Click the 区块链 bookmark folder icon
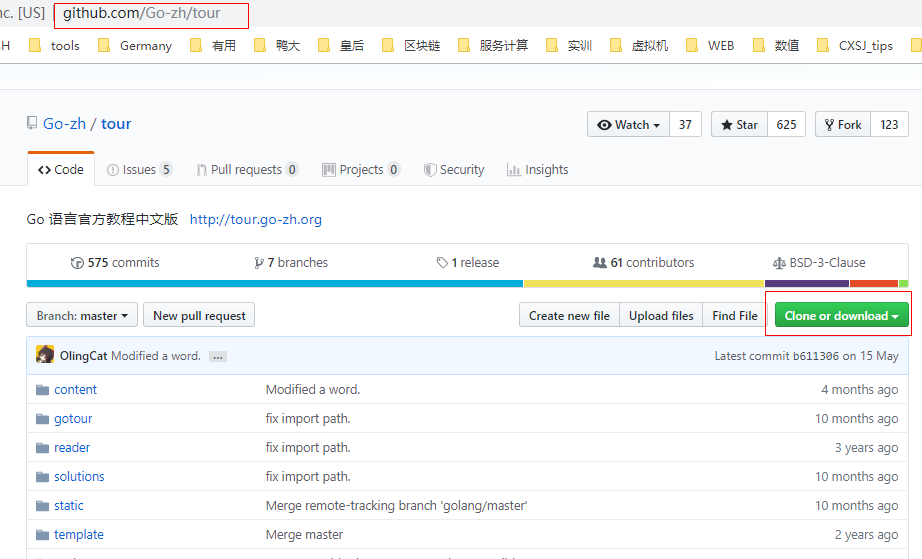This screenshot has height=559, width=922. [x=388, y=45]
